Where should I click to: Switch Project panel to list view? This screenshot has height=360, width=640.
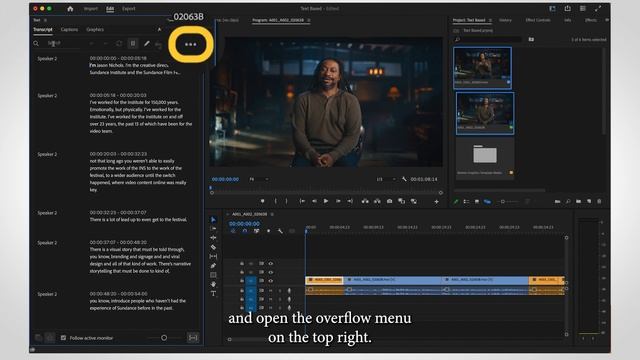(x=466, y=202)
